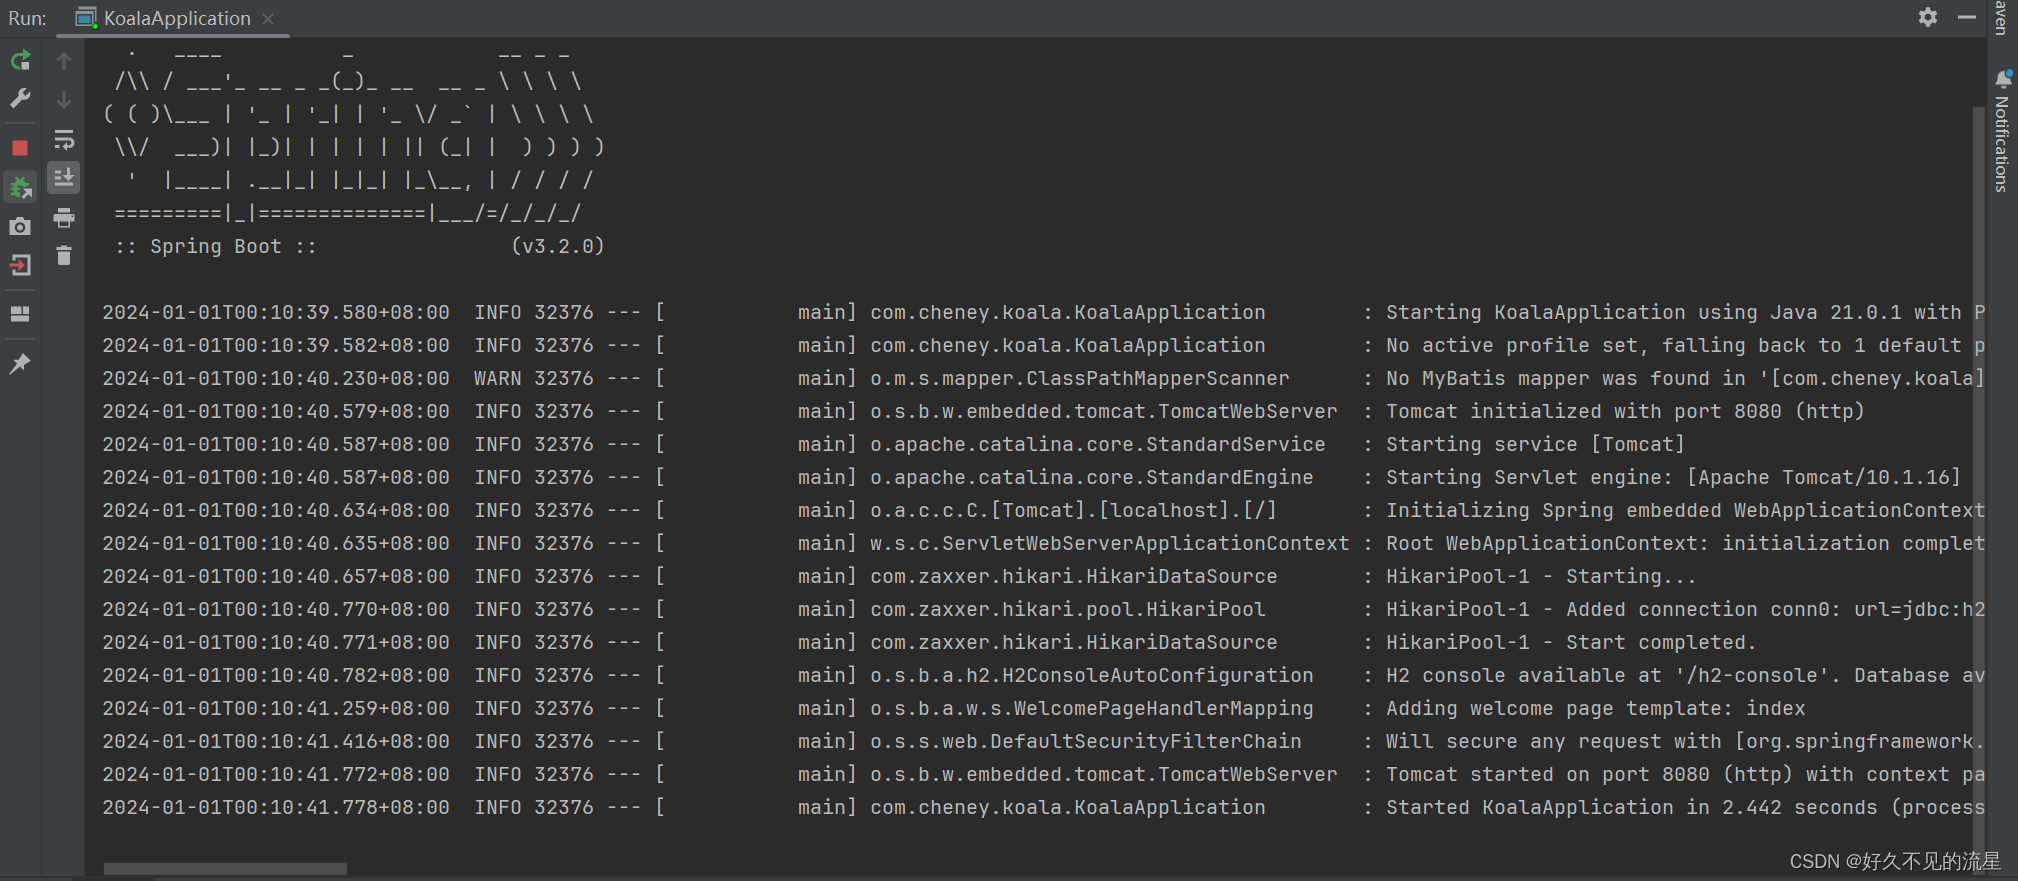Click the ':: Spring Boot ::' banner text
This screenshot has width=2018, height=881.
pos(215,246)
